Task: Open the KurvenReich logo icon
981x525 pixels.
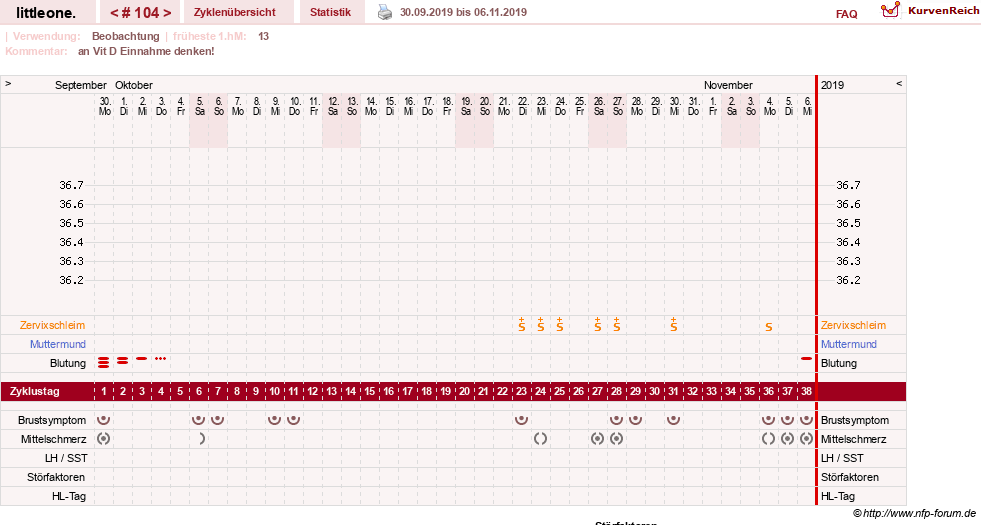Action: 890,10
